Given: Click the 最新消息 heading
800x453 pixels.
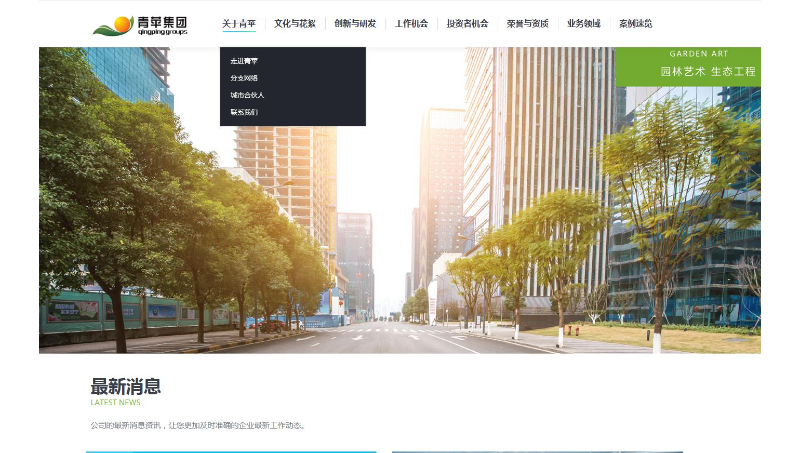Looking at the screenshot, I should pyautogui.click(x=126, y=386).
